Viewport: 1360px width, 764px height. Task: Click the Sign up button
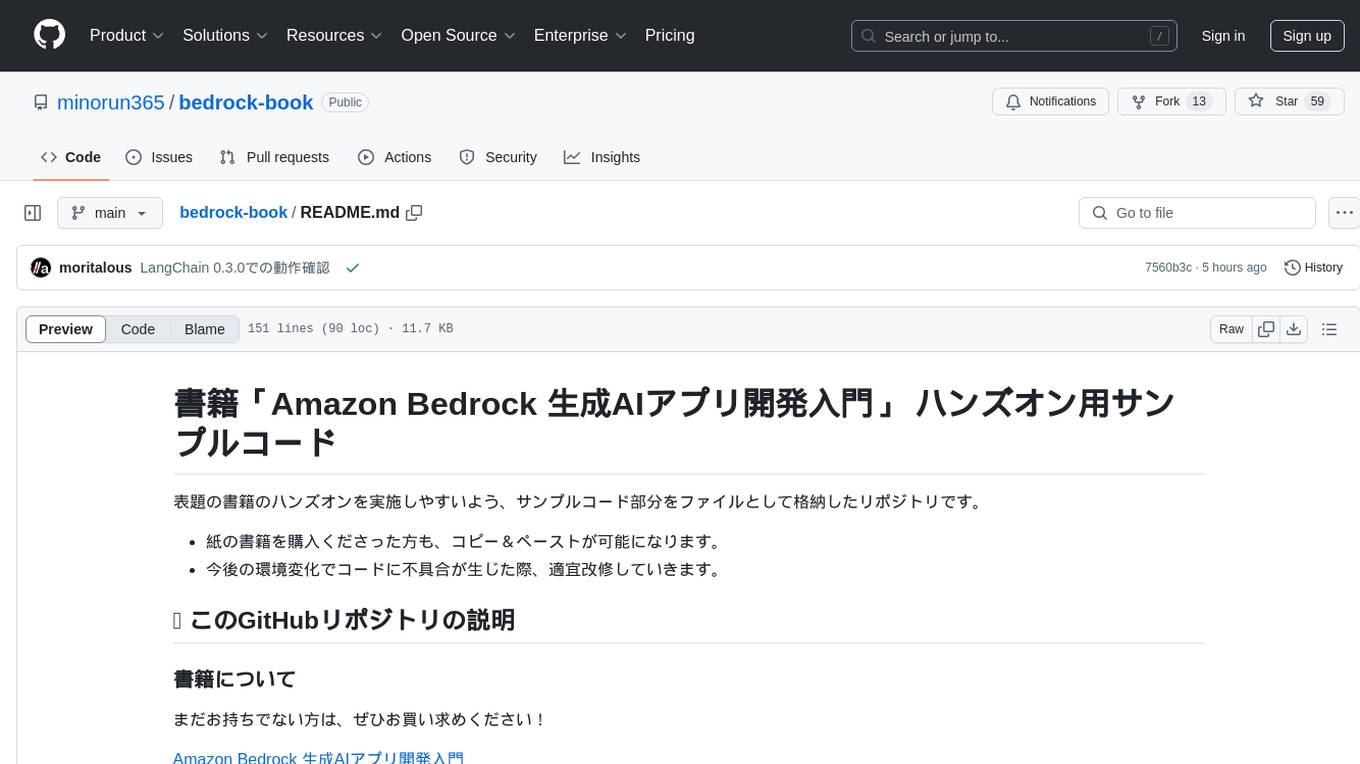pyautogui.click(x=1307, y=36)
